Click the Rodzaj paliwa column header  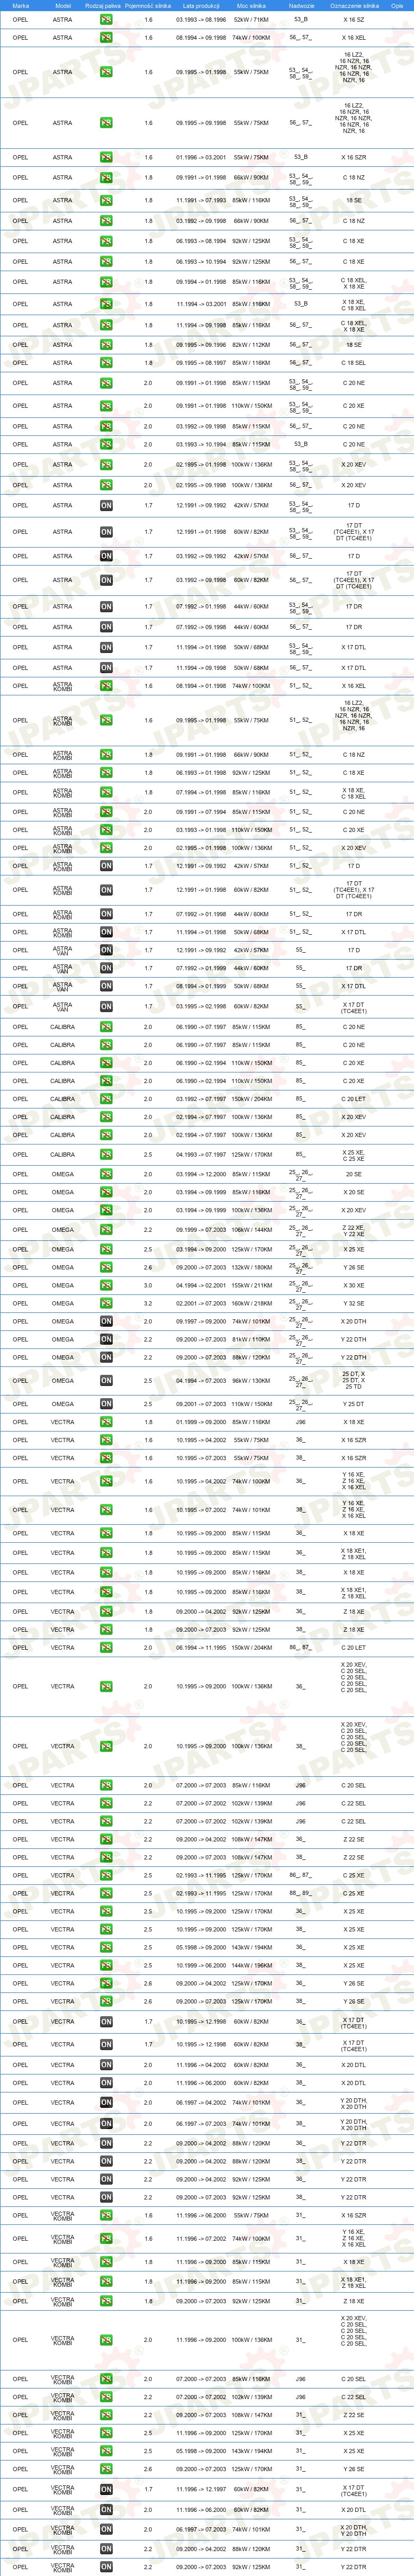coord(103,5)
